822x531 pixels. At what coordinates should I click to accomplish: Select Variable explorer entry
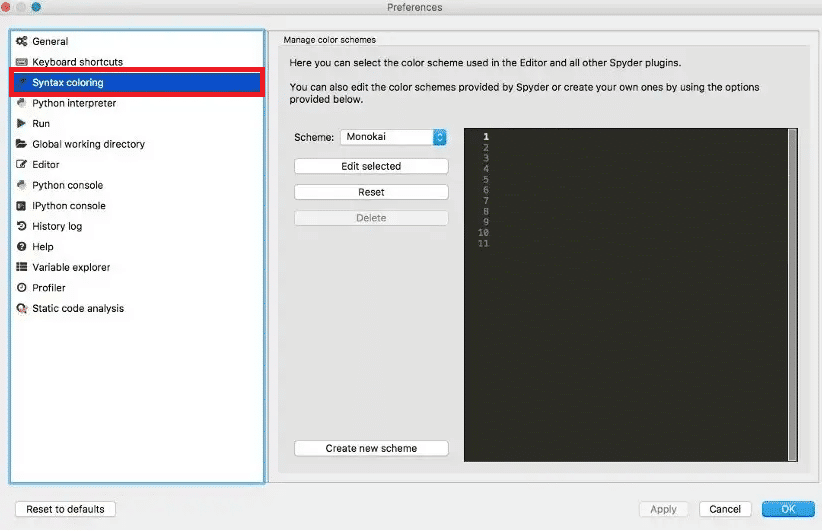click(x=137, y=267)
